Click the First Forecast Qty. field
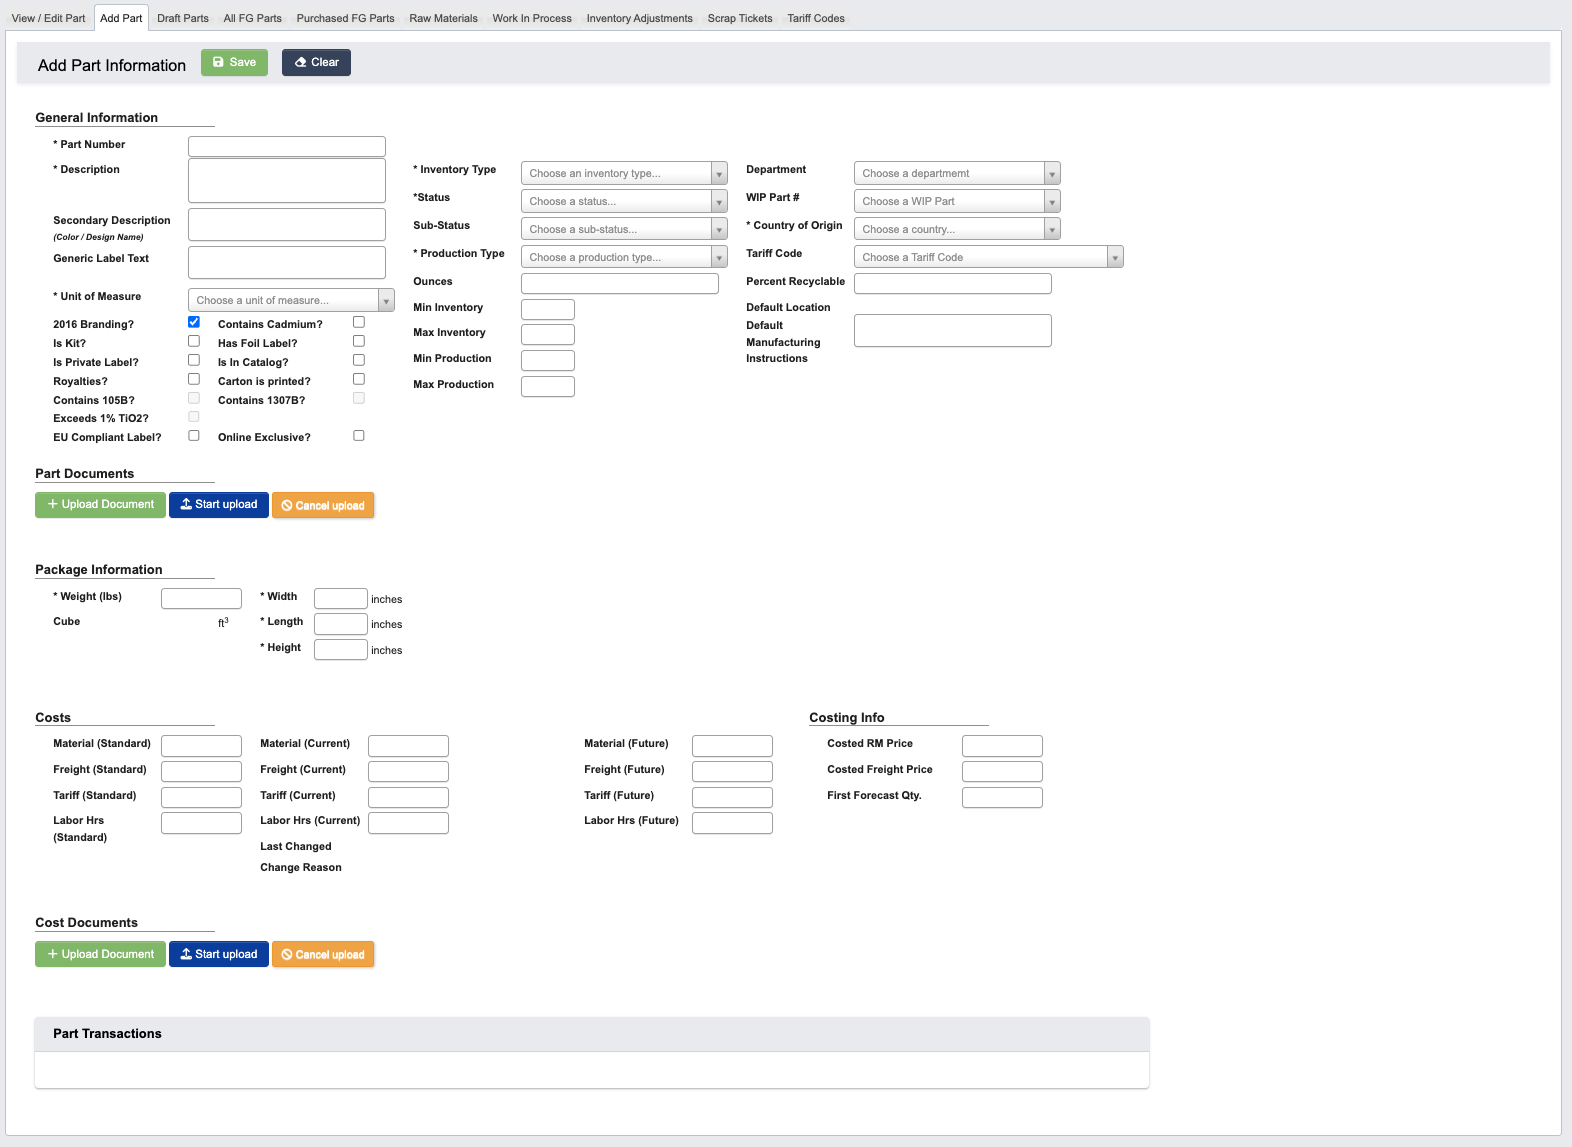The width and height of the screenshot is (1572, 1147). pyautogui.click(x=1002, y=797)
